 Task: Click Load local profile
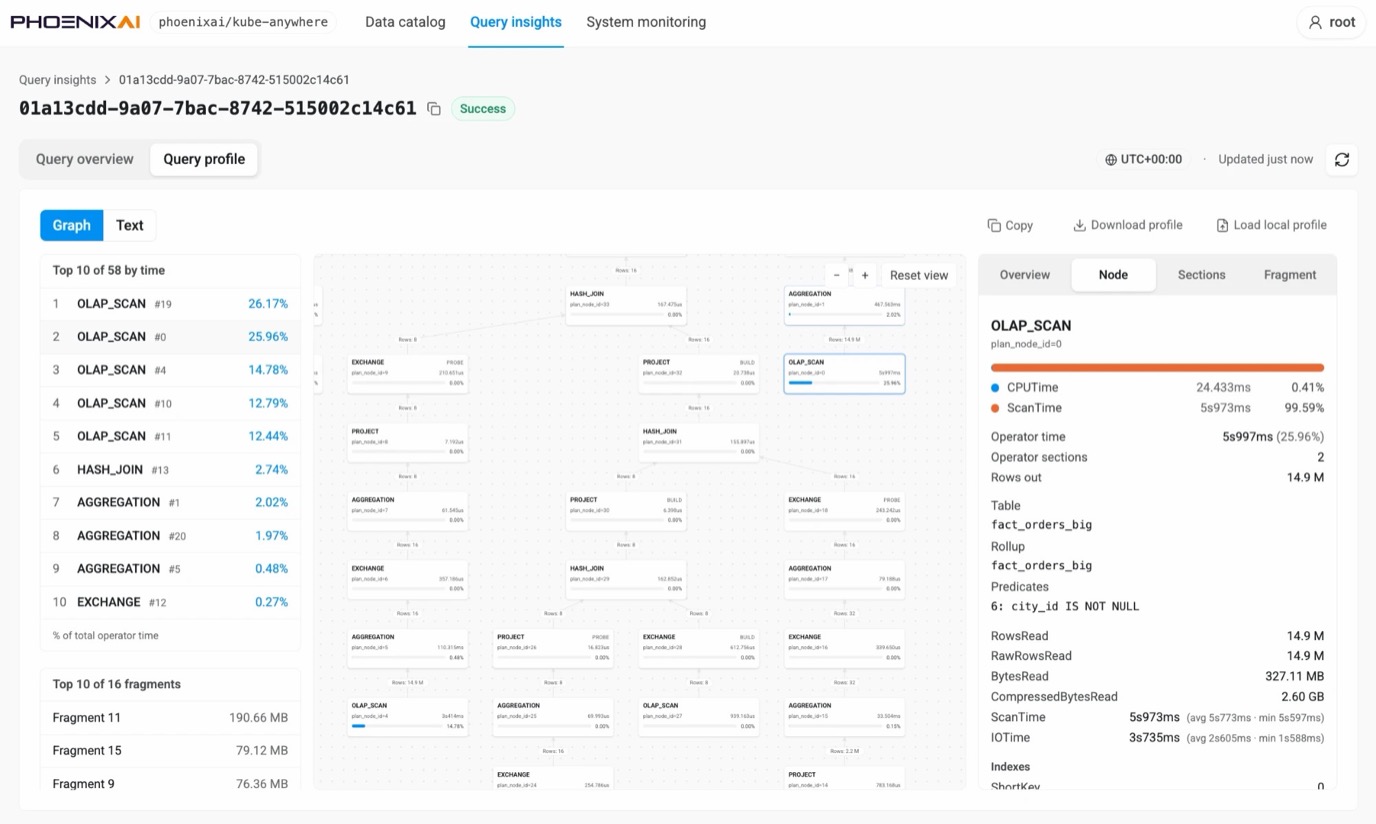1271,225
